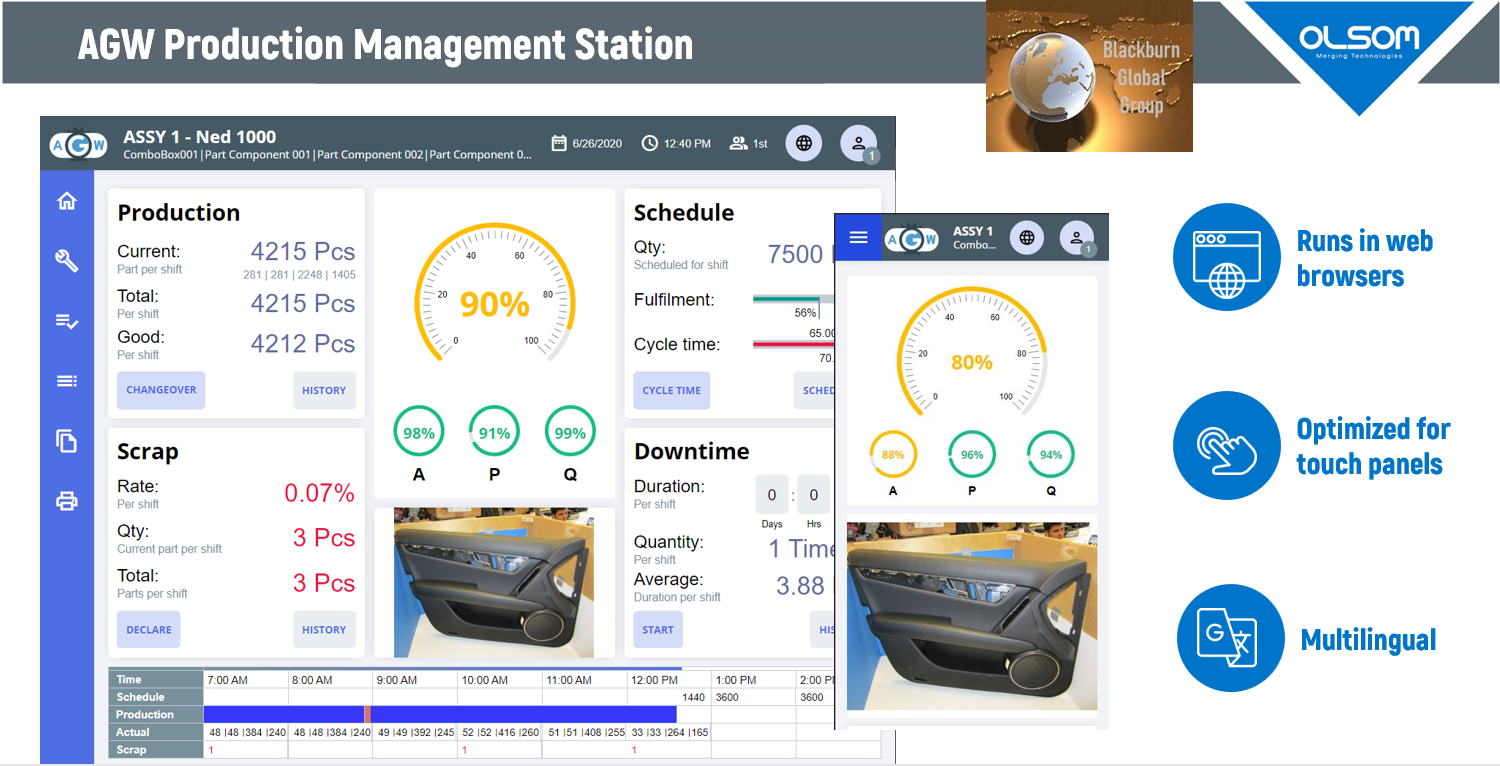Click the AGW logo in mobile view
This screenshot has width=1500, height=766.
[x=911, y=239]
